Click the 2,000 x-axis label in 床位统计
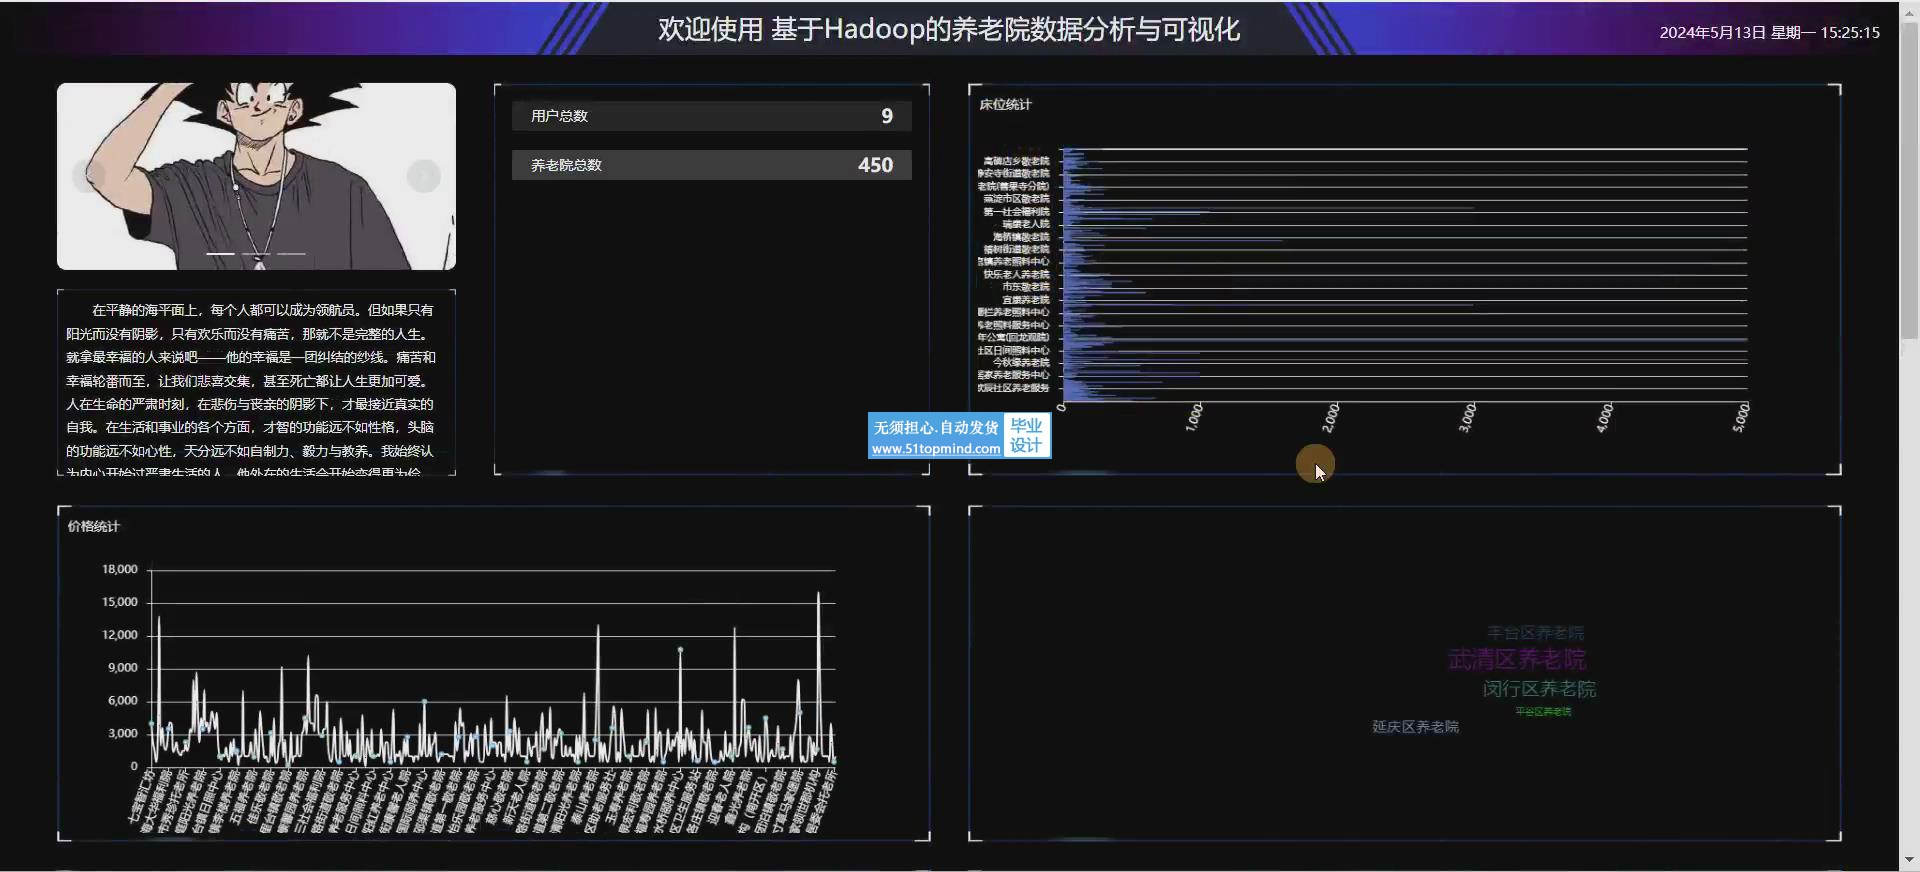This screenshot has width=1920, height=872. [x=1331, y=417]
